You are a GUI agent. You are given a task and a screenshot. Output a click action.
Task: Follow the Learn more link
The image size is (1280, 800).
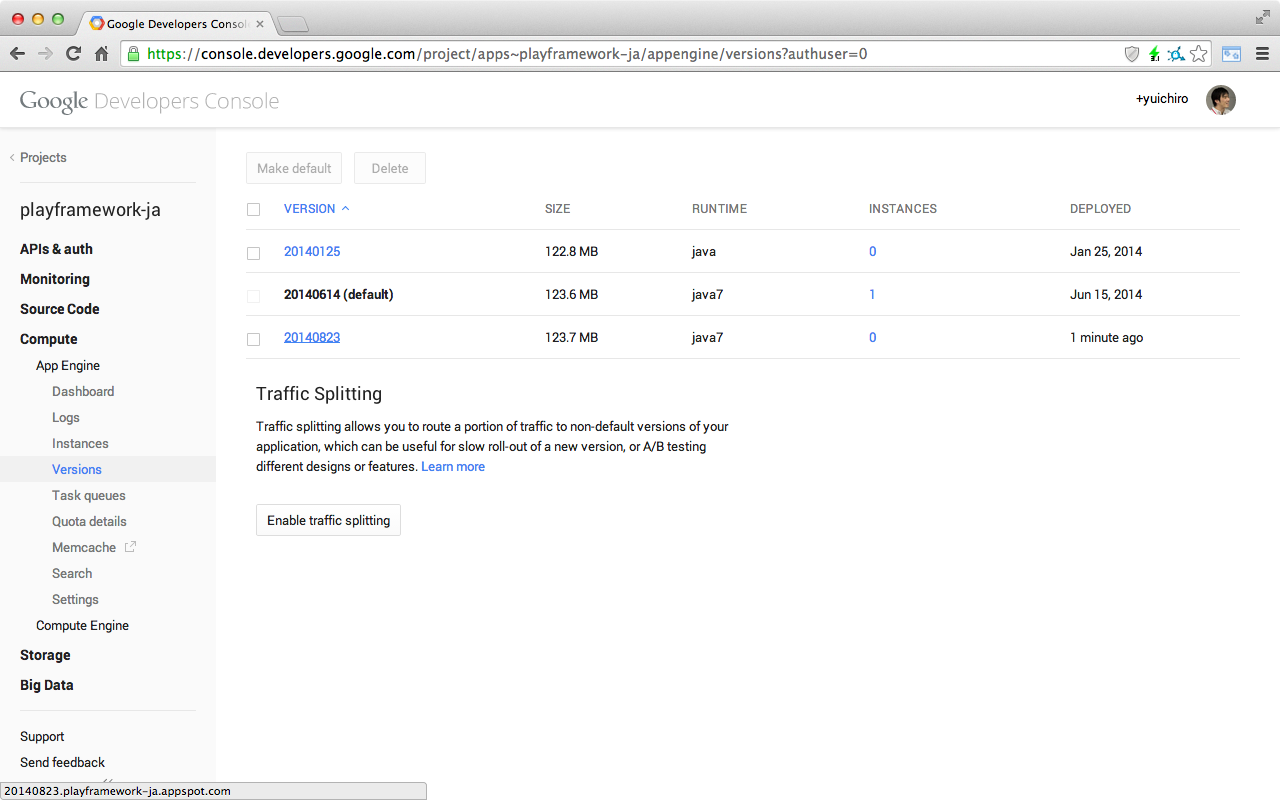(453, 467)
